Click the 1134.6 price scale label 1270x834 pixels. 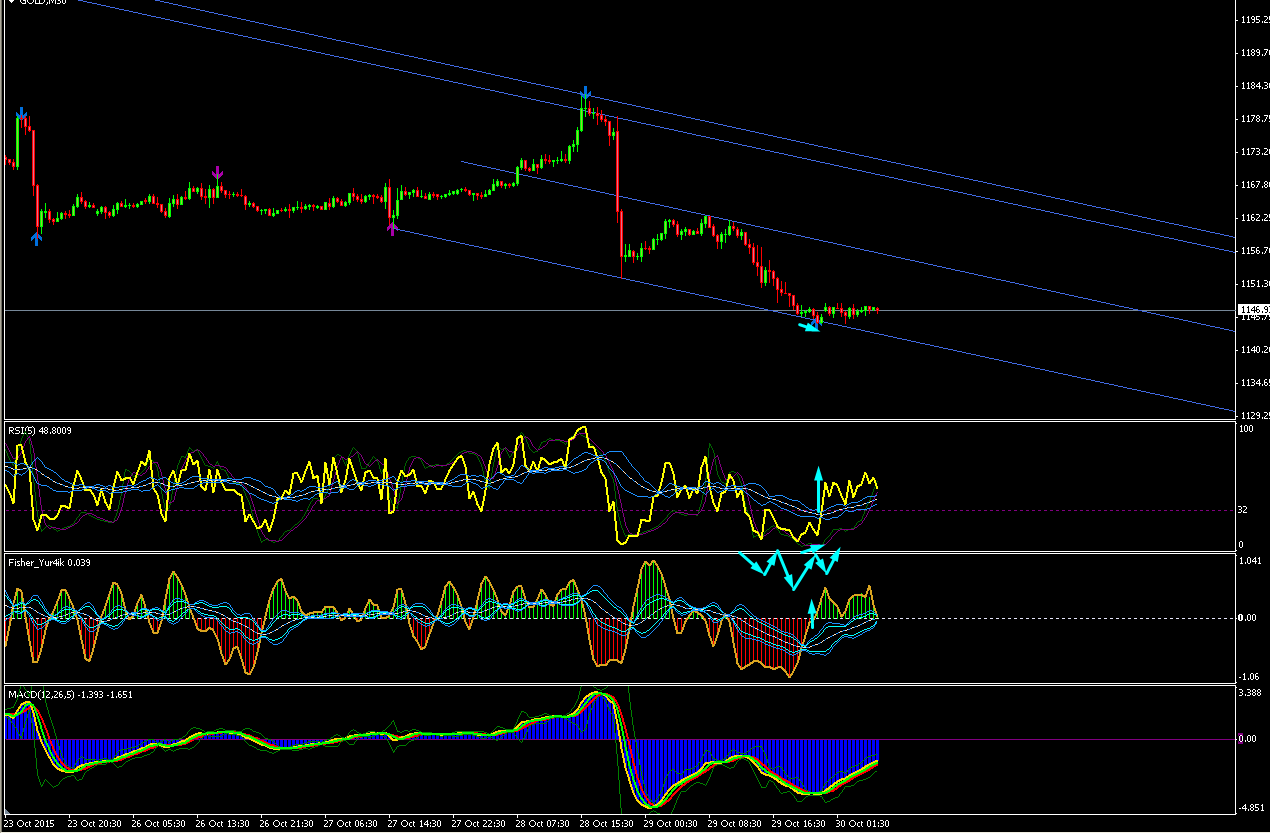(1255, 383)
